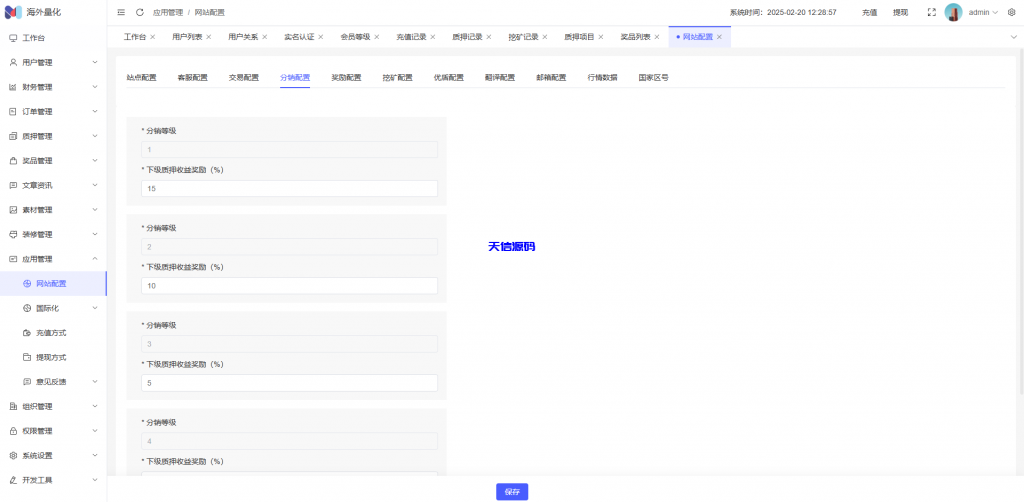Expand the 财务管理 menu chevron
This screenshot has width=1024, height=502.
tap(95, 87)
